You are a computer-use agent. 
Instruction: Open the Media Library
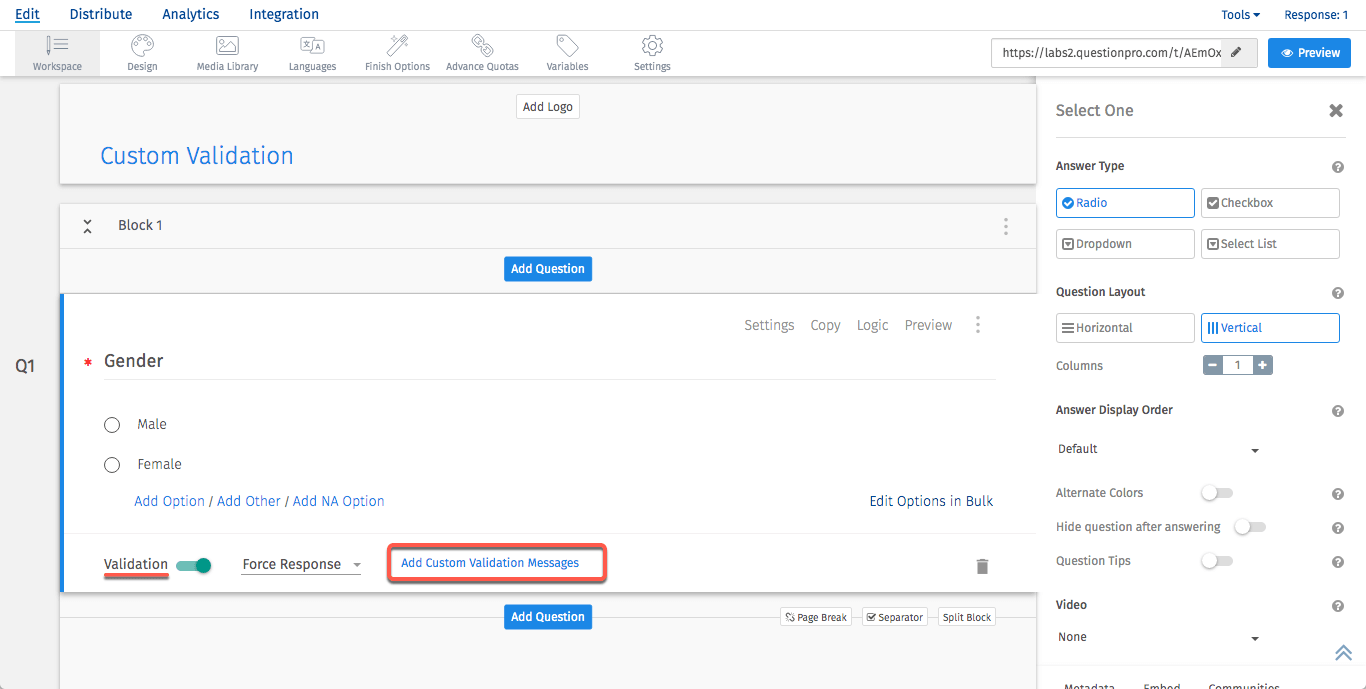point(227,53)
